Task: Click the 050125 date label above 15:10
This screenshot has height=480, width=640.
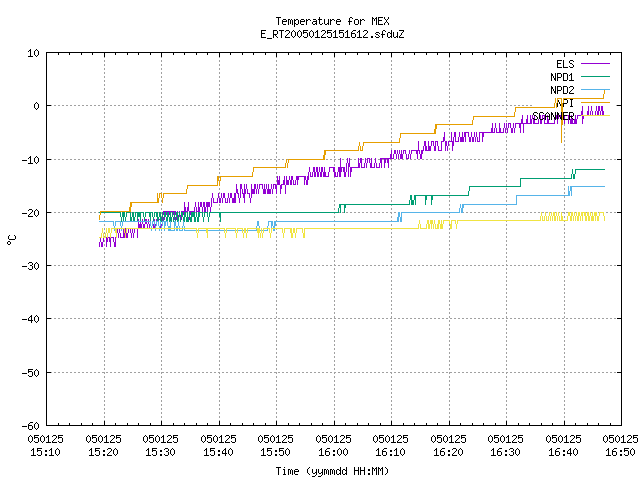Action: point(46,439)
